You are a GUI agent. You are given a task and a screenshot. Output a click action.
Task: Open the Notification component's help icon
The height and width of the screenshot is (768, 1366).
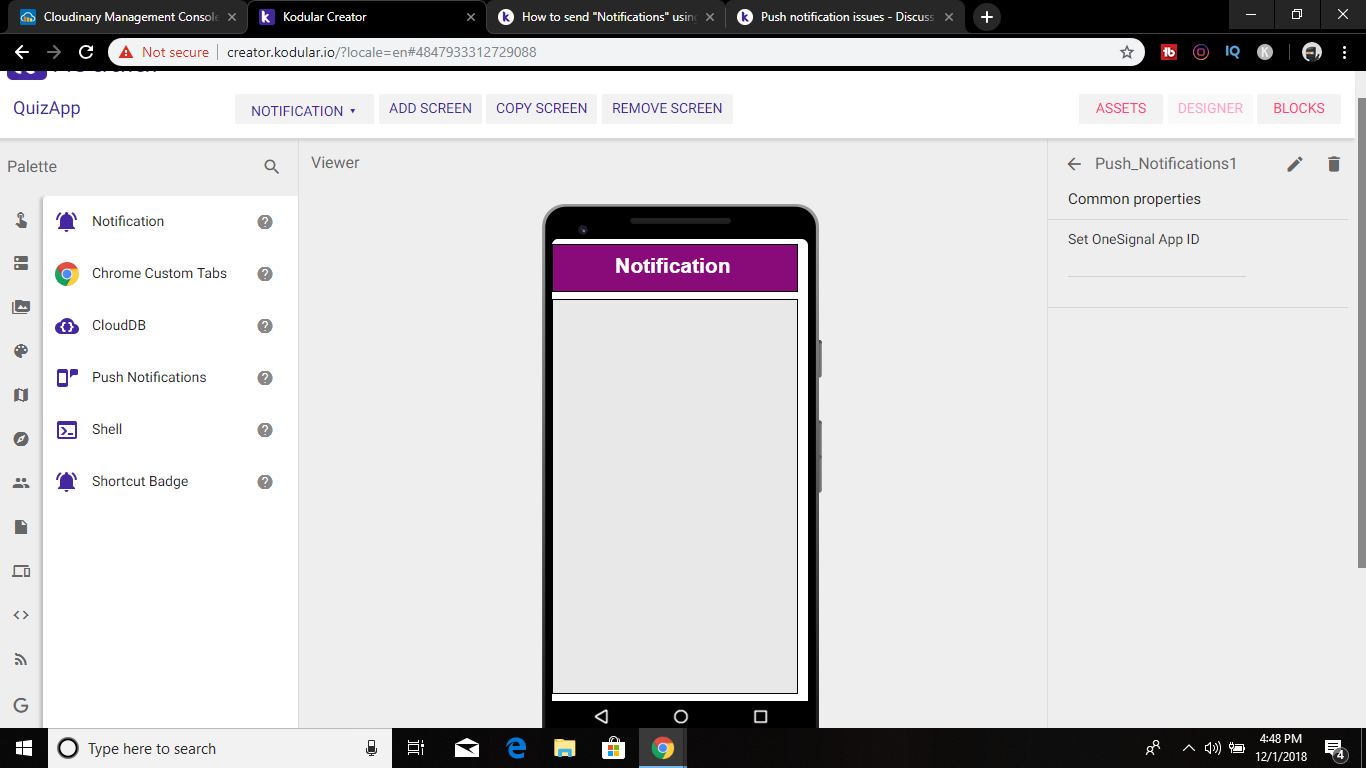265,222
